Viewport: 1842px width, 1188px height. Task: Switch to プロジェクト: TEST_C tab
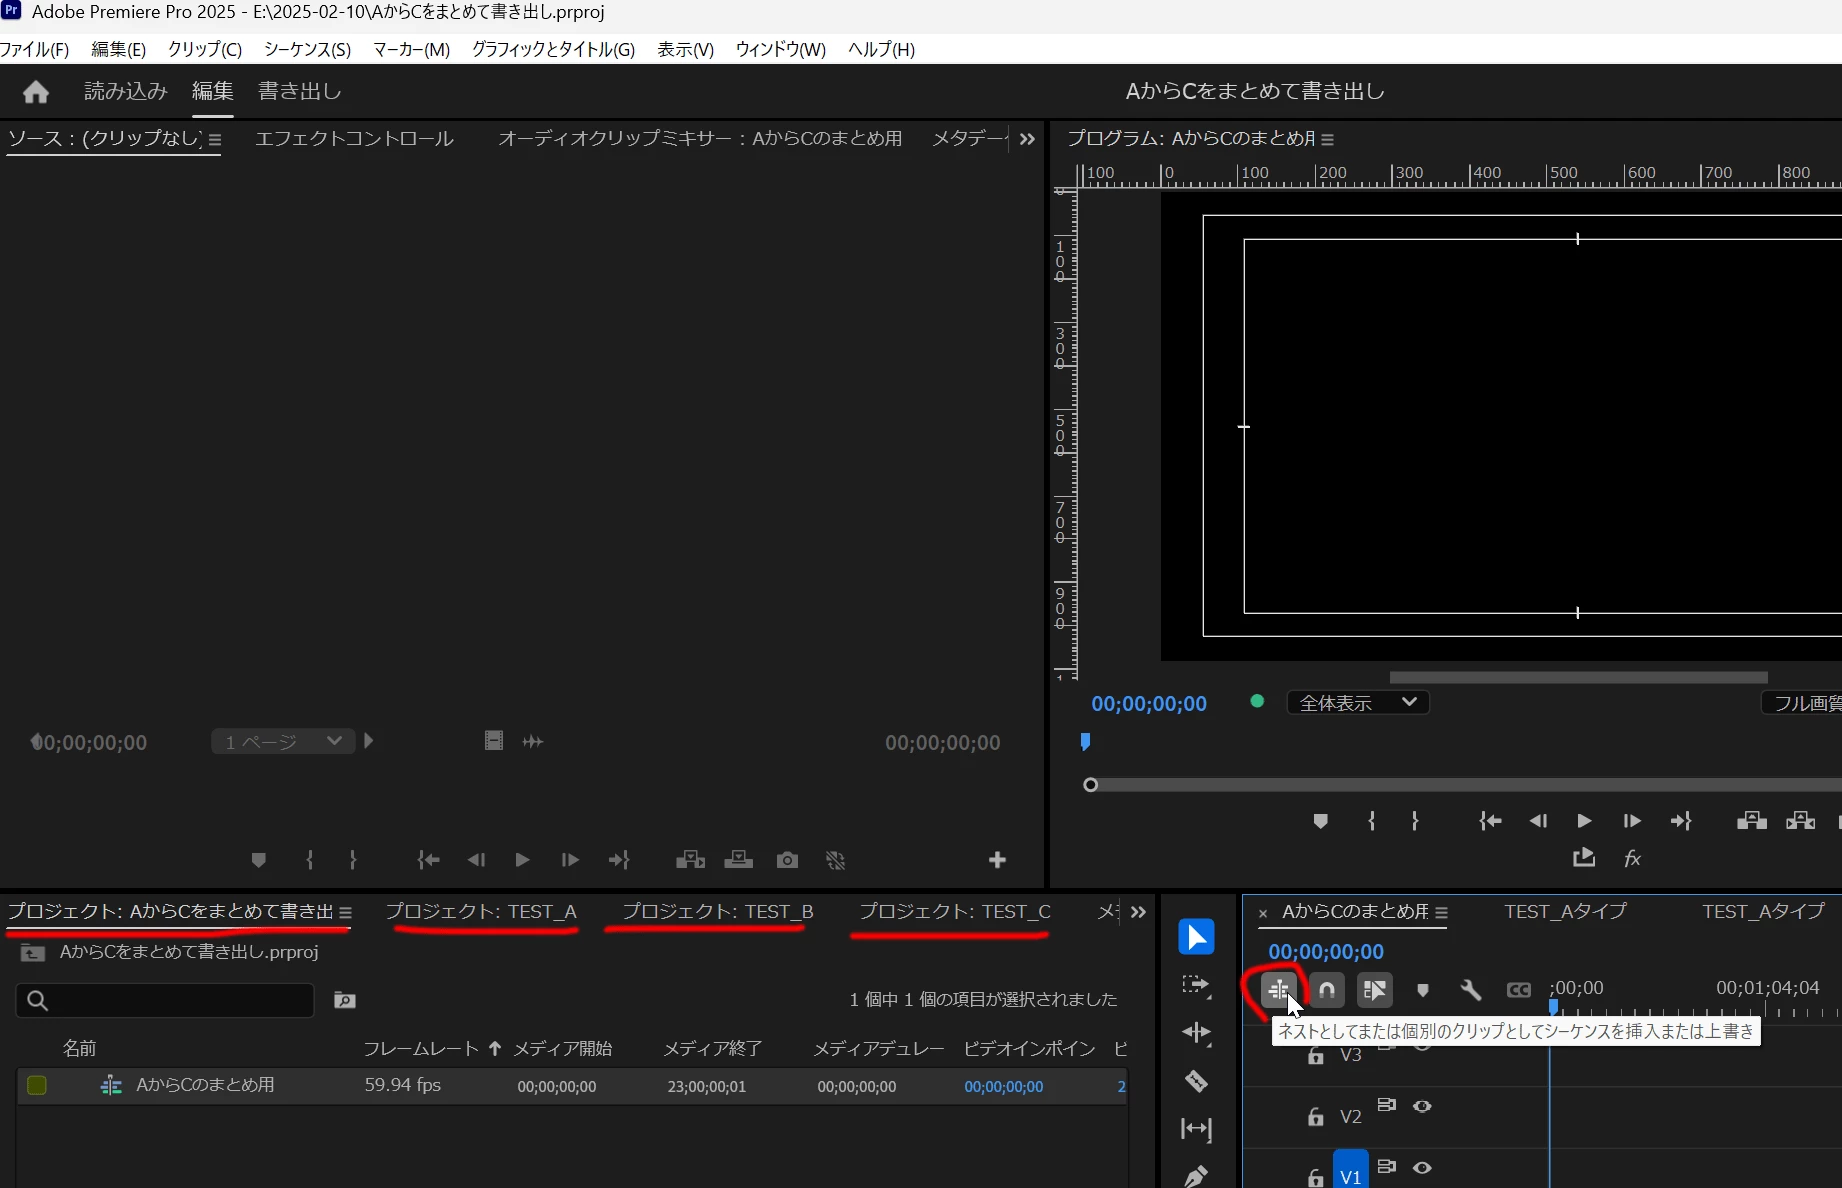click(x=954, y=912)
